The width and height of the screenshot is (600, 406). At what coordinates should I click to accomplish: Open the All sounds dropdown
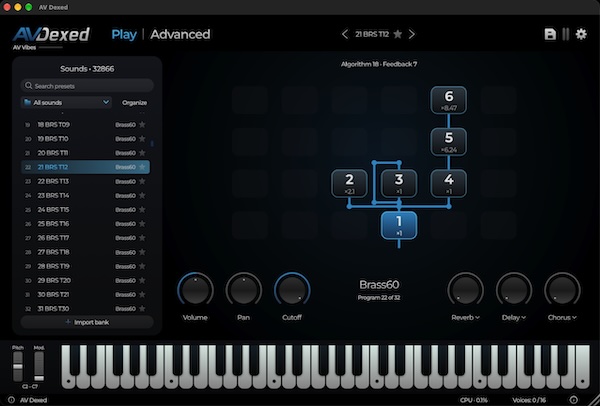(66, 102)
